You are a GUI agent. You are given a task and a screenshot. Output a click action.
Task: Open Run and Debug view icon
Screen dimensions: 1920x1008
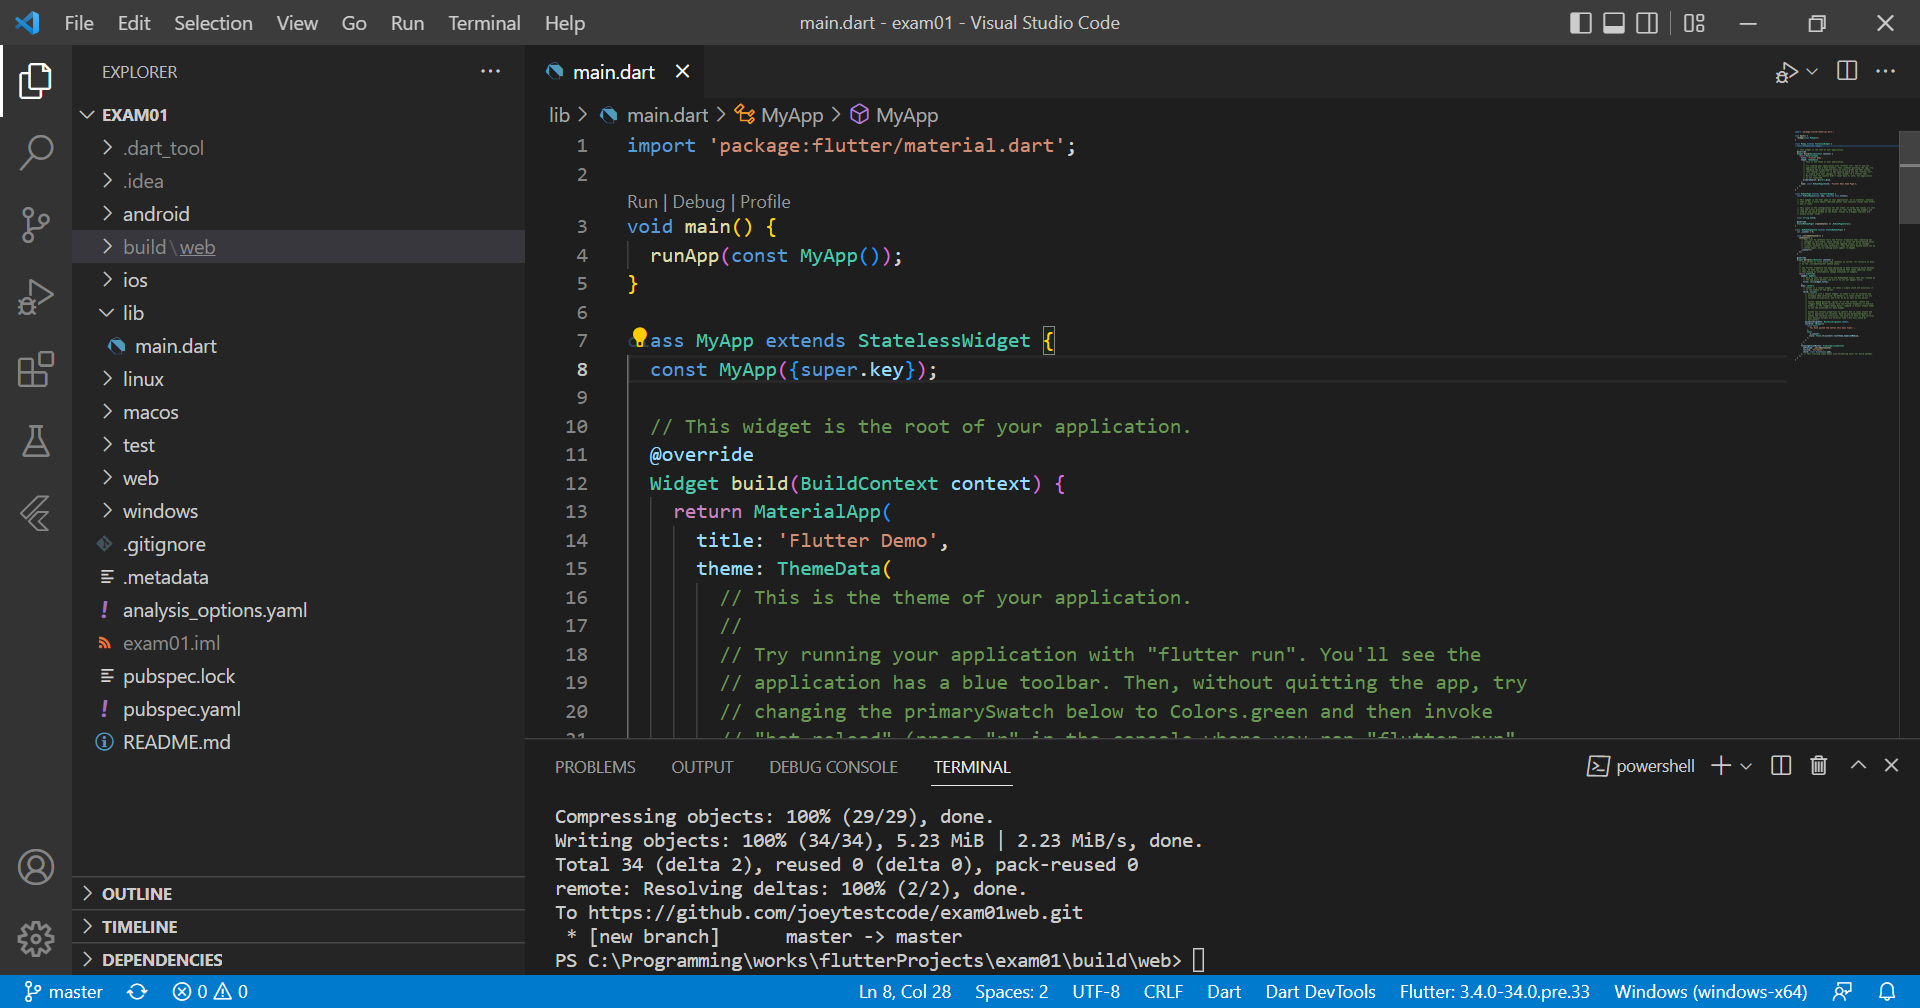[36, 297]
